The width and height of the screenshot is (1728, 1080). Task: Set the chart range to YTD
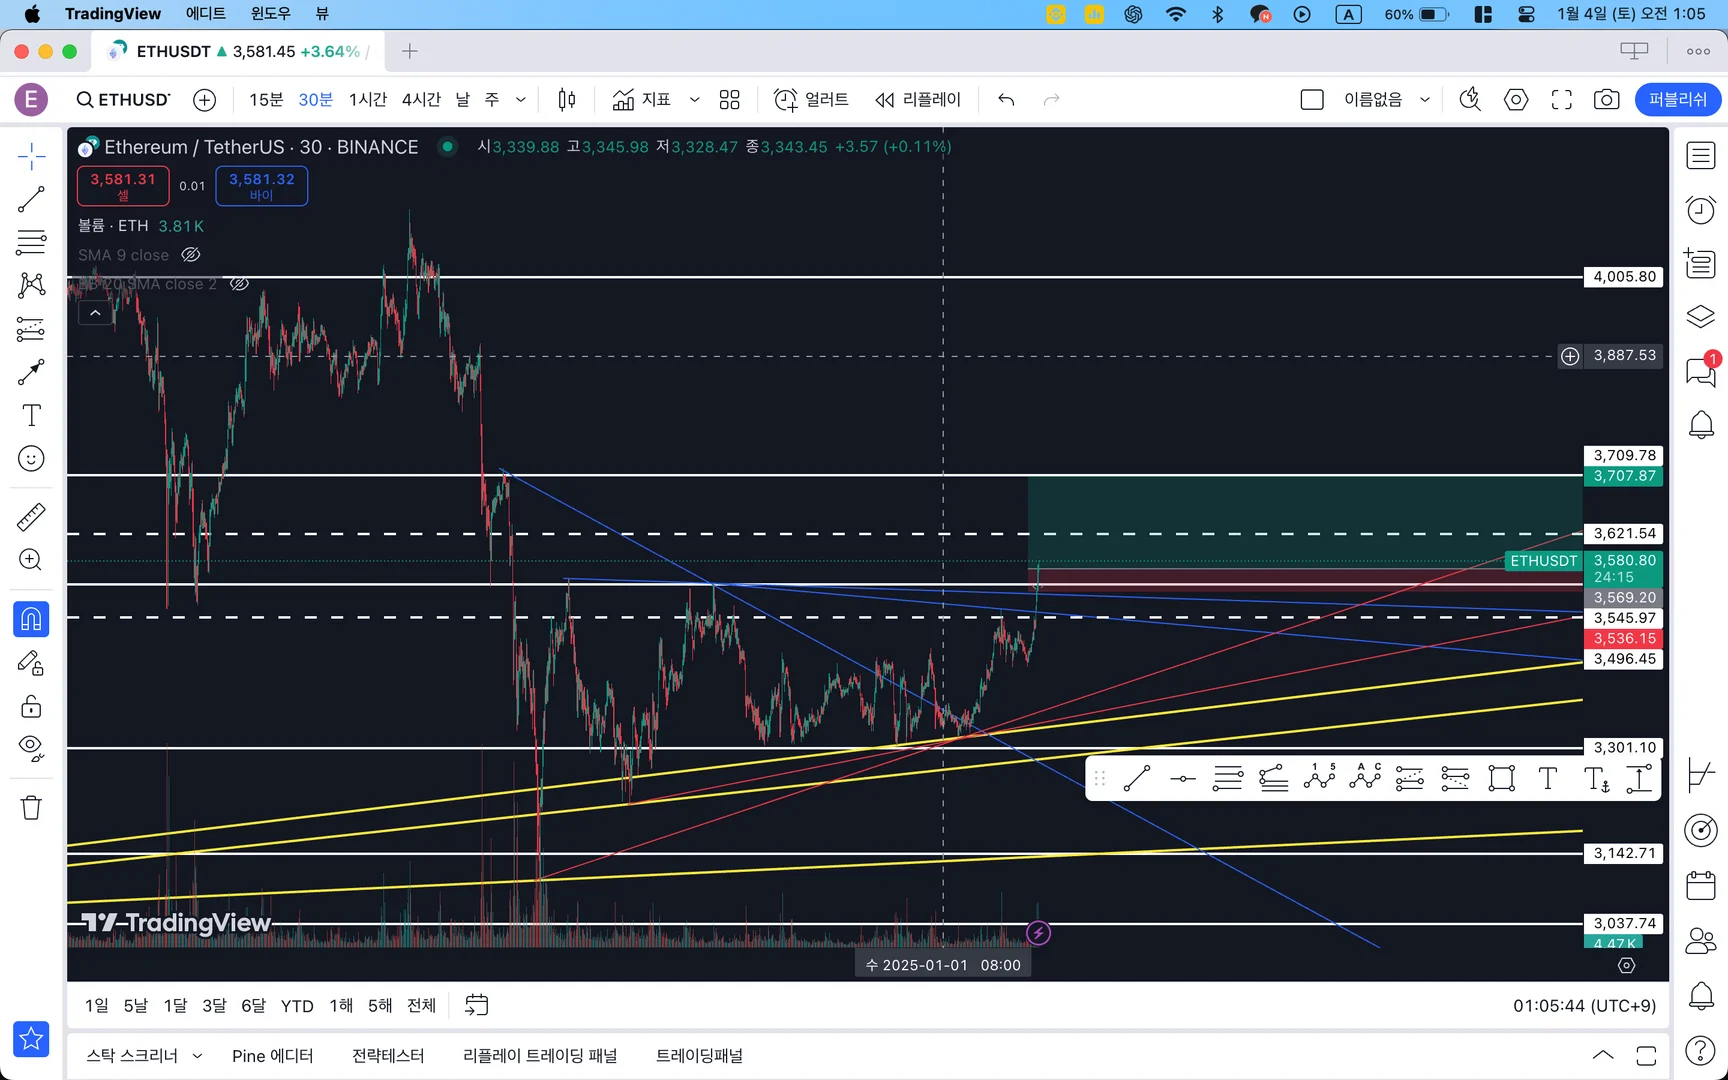pyautogui.click(x=297, y=1005)
